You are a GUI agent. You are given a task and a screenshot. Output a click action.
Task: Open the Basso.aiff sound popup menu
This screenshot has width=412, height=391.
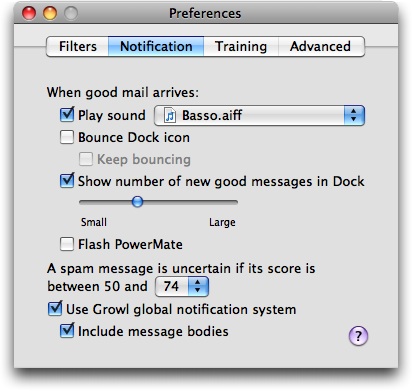pos(259,116)
